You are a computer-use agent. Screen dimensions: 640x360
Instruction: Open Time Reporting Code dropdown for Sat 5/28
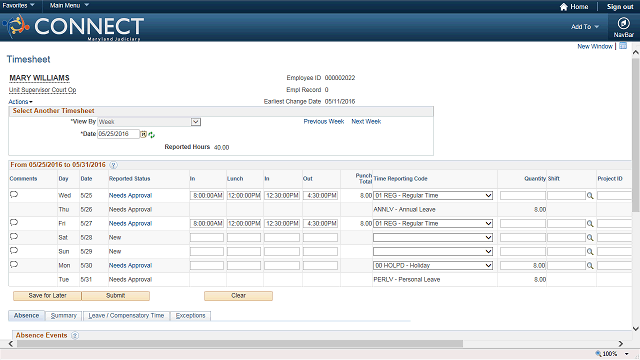pyautogui.click(x=433, y=238)
